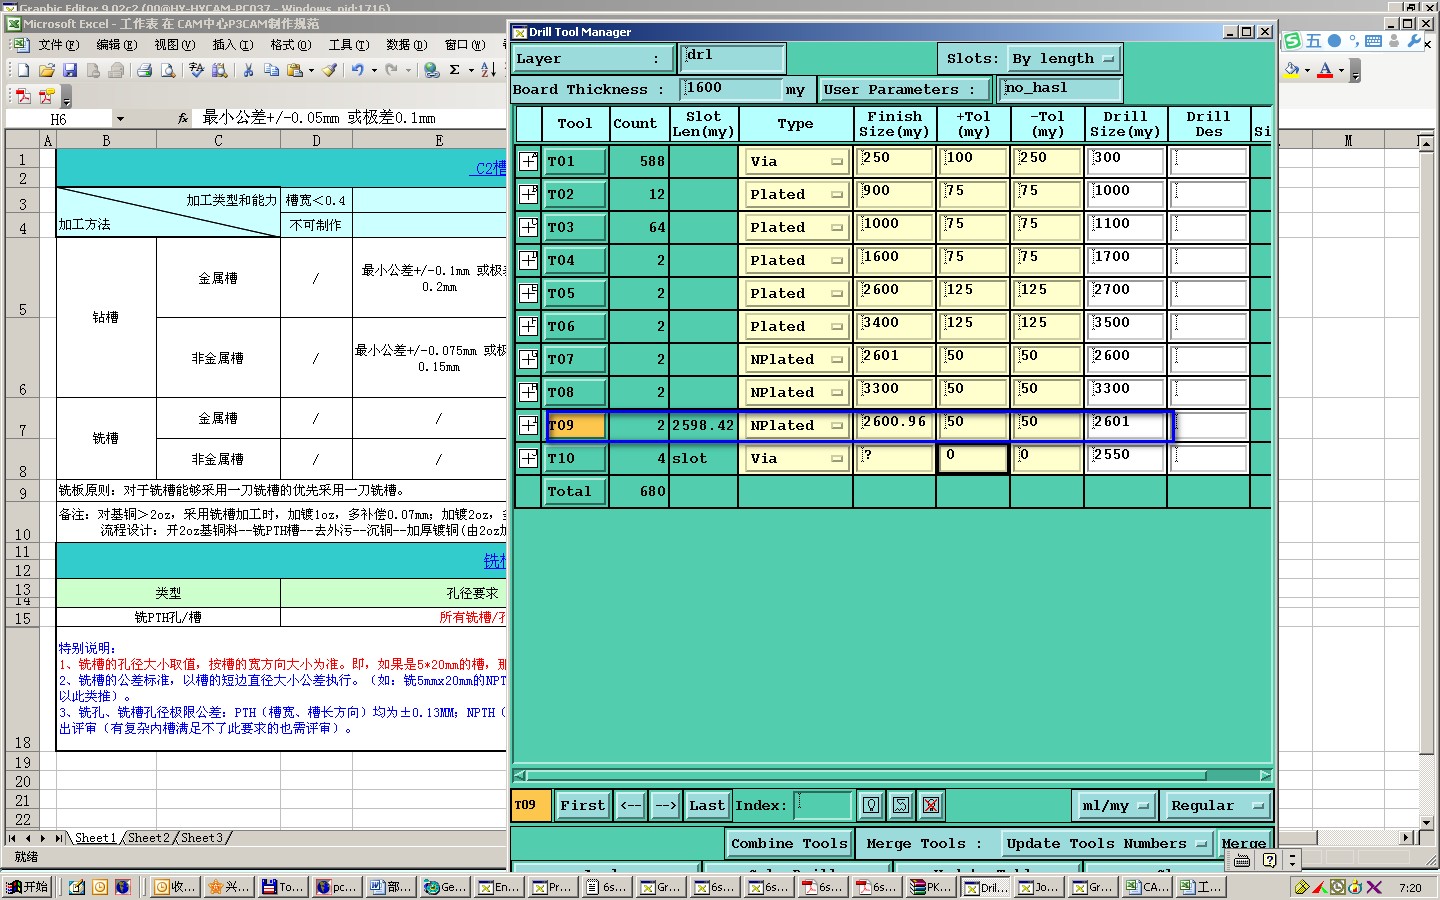Image resolution: width=1440 pixels, height=900 pixels.
Task: Click the Combine Tools button
Action: coord(789,844)
